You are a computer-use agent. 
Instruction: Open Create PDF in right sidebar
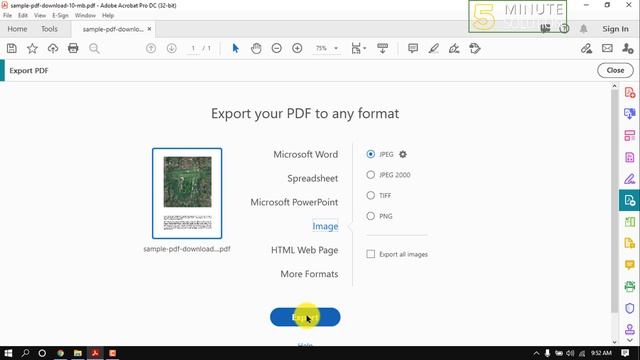coord(629,93)
